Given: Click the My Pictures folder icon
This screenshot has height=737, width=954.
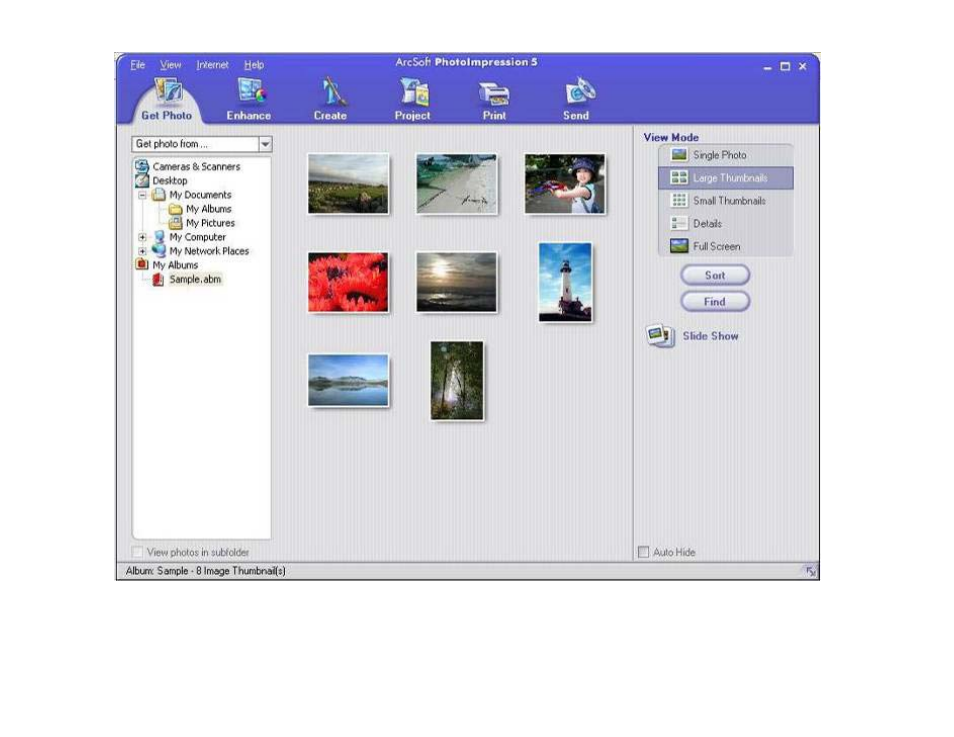Looking at the screenshot, I should point(176,222).
